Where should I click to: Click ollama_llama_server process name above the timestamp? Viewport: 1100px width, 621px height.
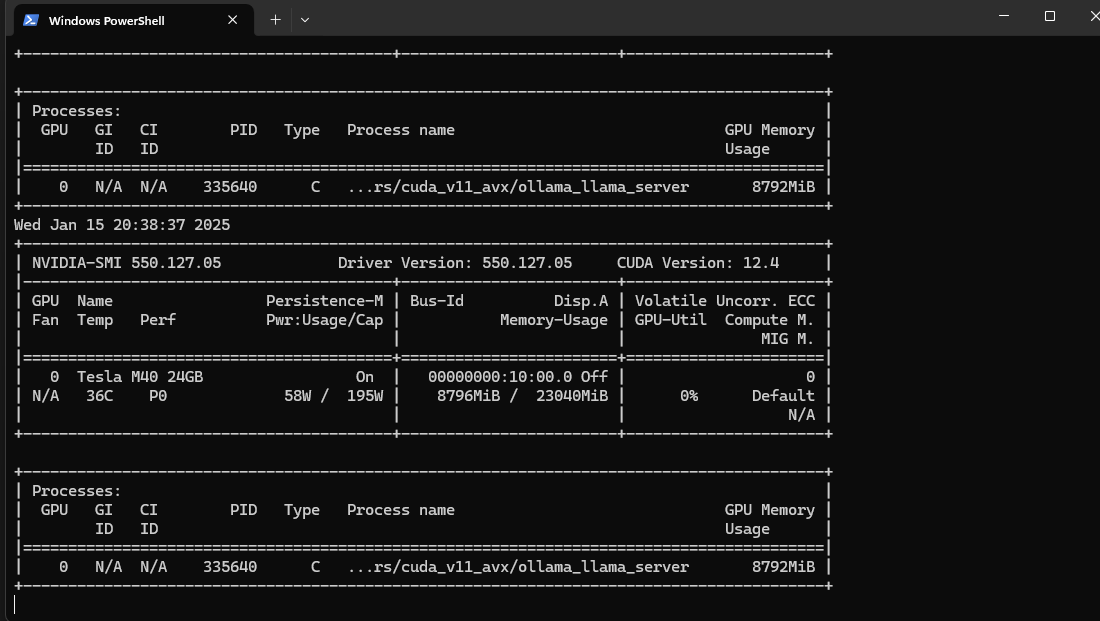click(x=603, y=187)
